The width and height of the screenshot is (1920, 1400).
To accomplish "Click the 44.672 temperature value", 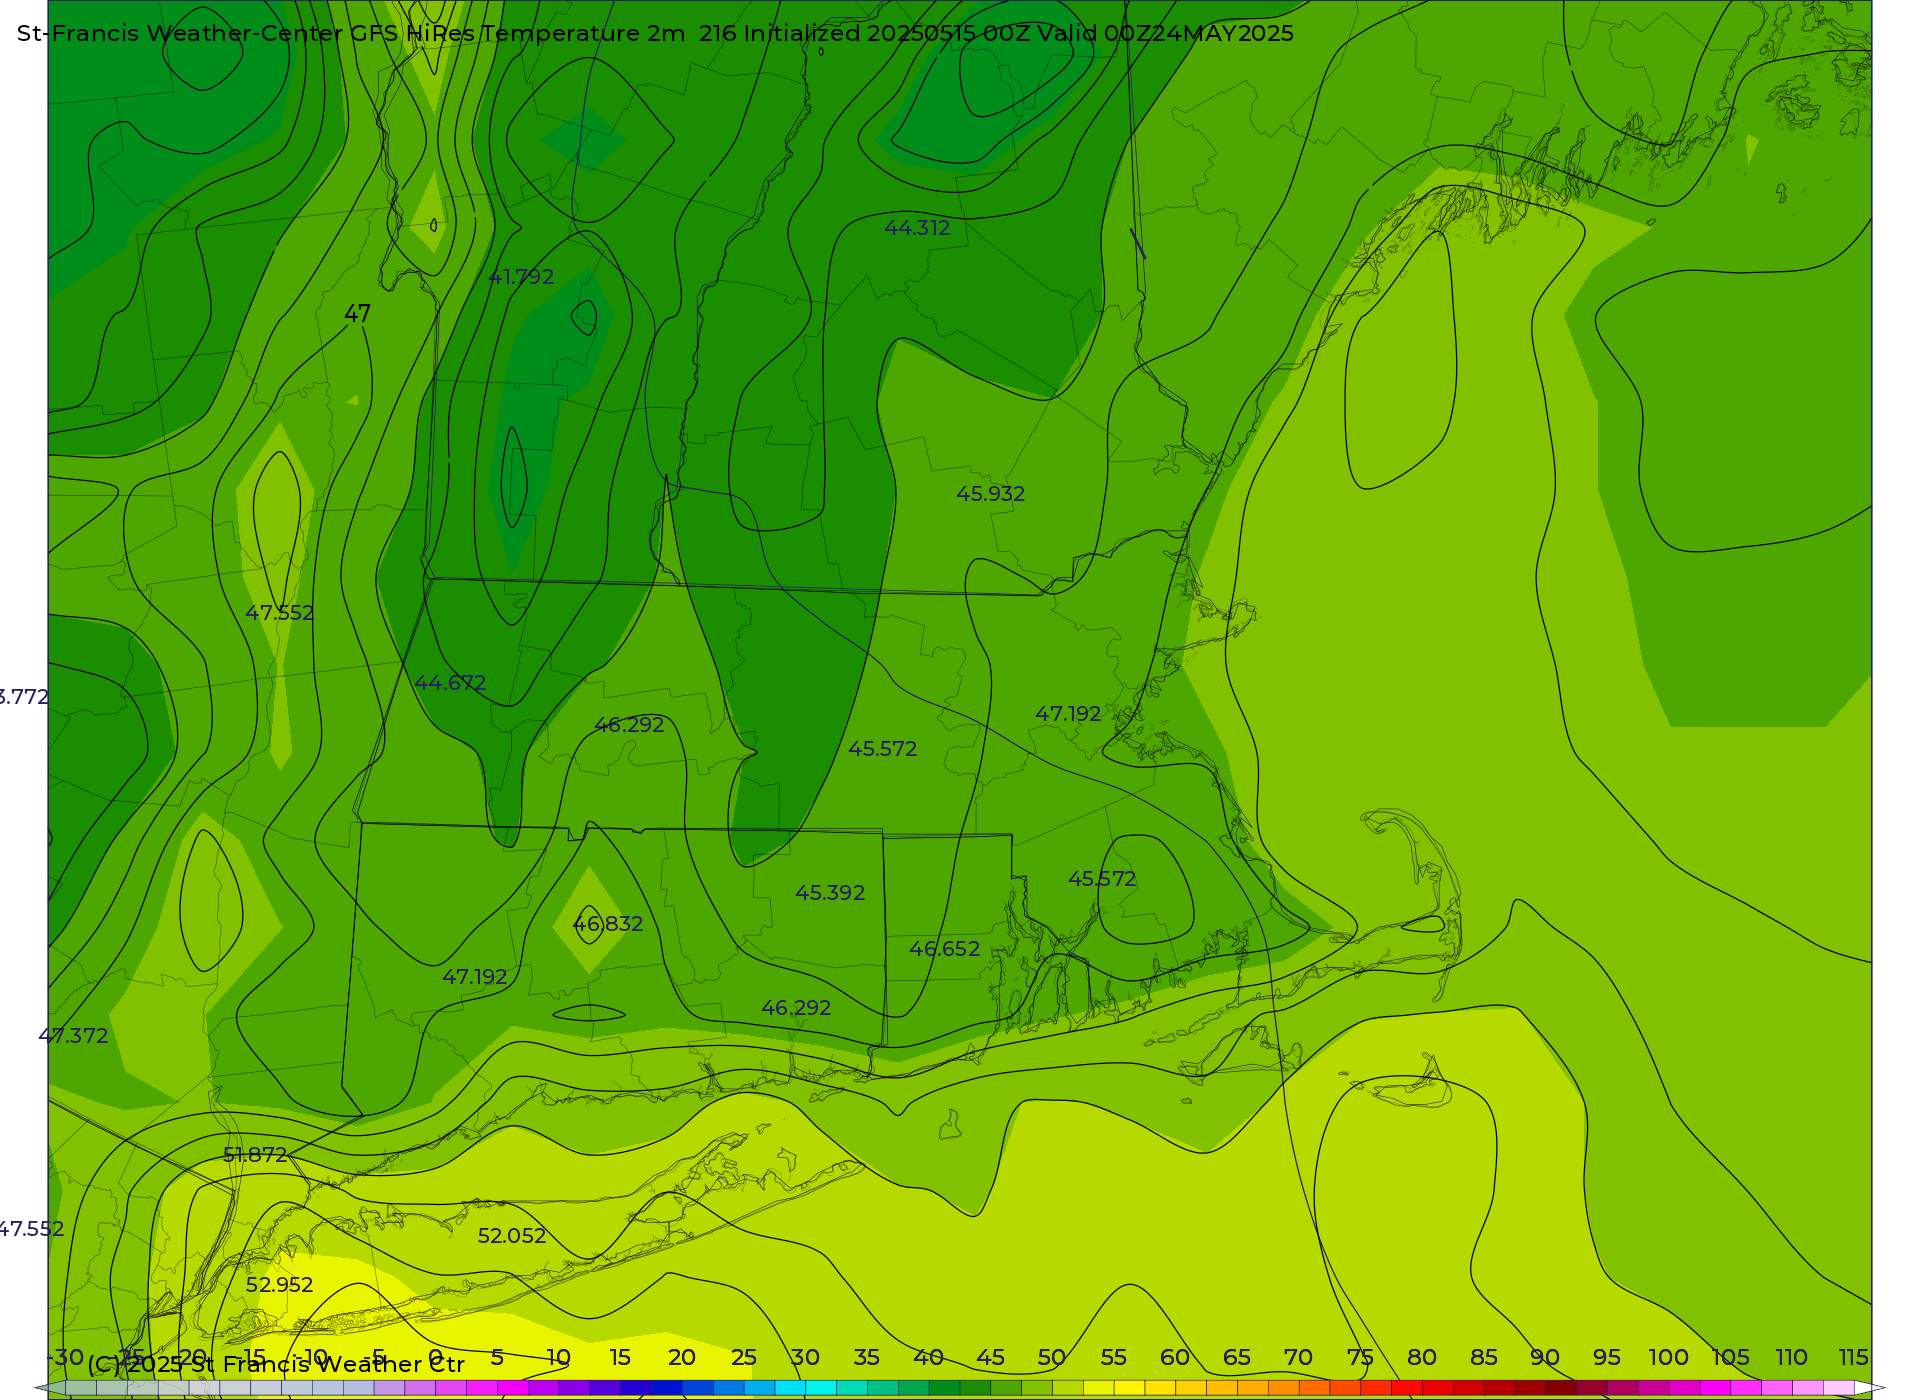I will point(450,683).
